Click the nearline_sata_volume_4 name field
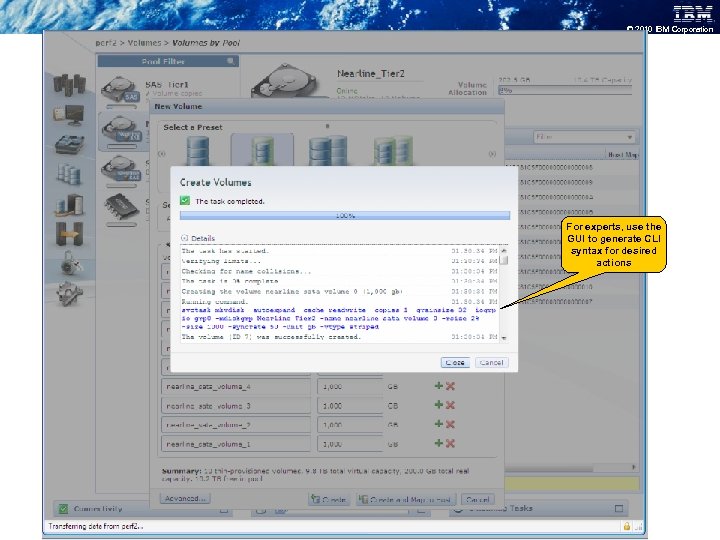Screen dimensions: 720x540 pos(236,387)
